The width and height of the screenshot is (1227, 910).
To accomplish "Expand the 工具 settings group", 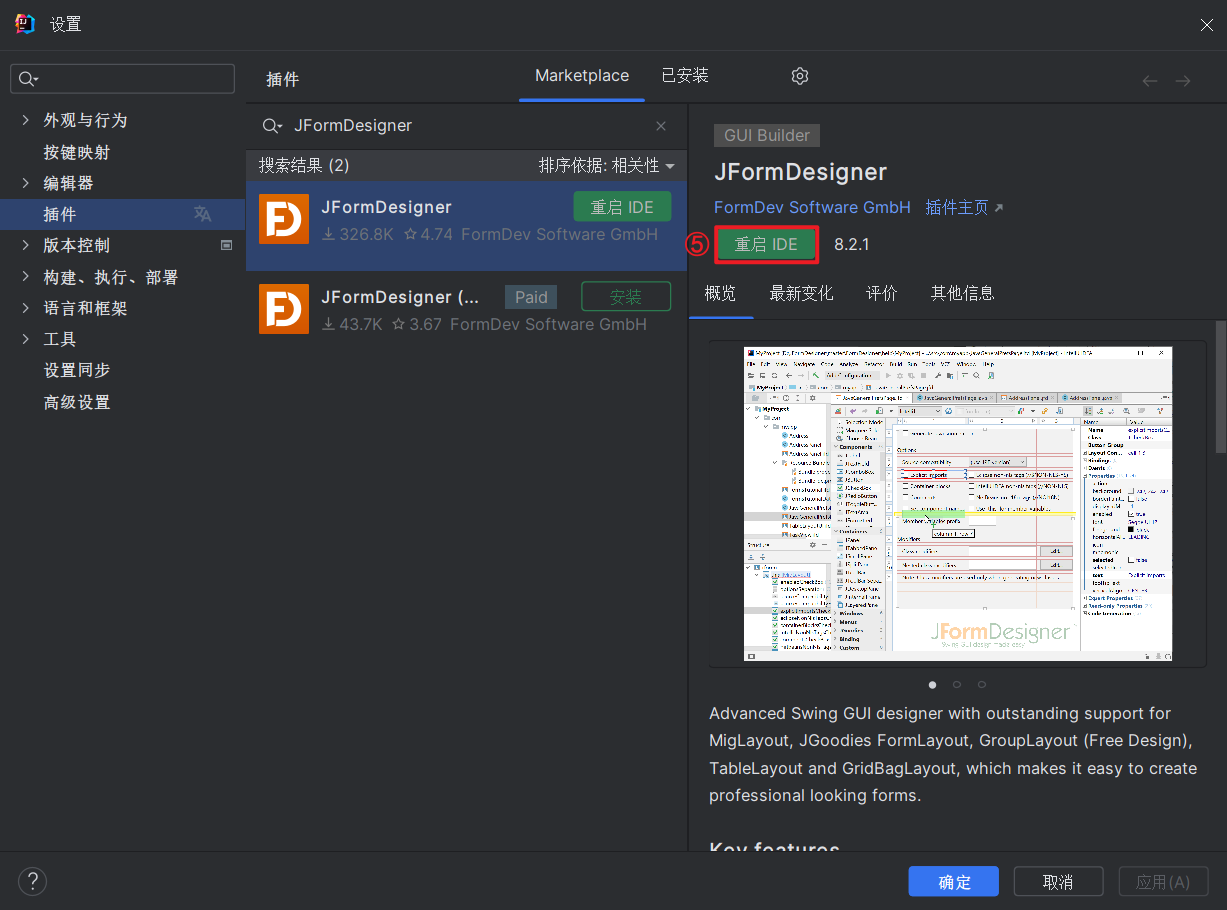I will [x=26, y=339].
